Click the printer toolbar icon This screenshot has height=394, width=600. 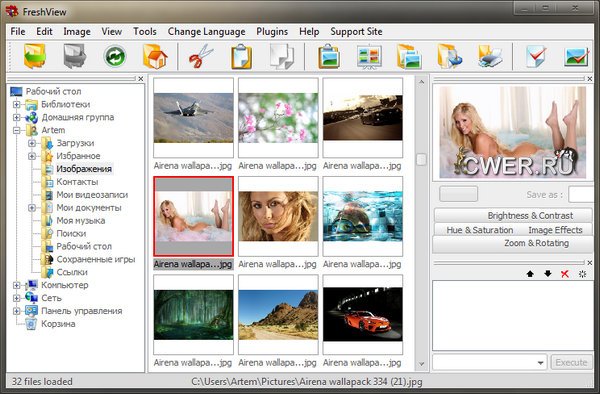[x=490, y=57]
